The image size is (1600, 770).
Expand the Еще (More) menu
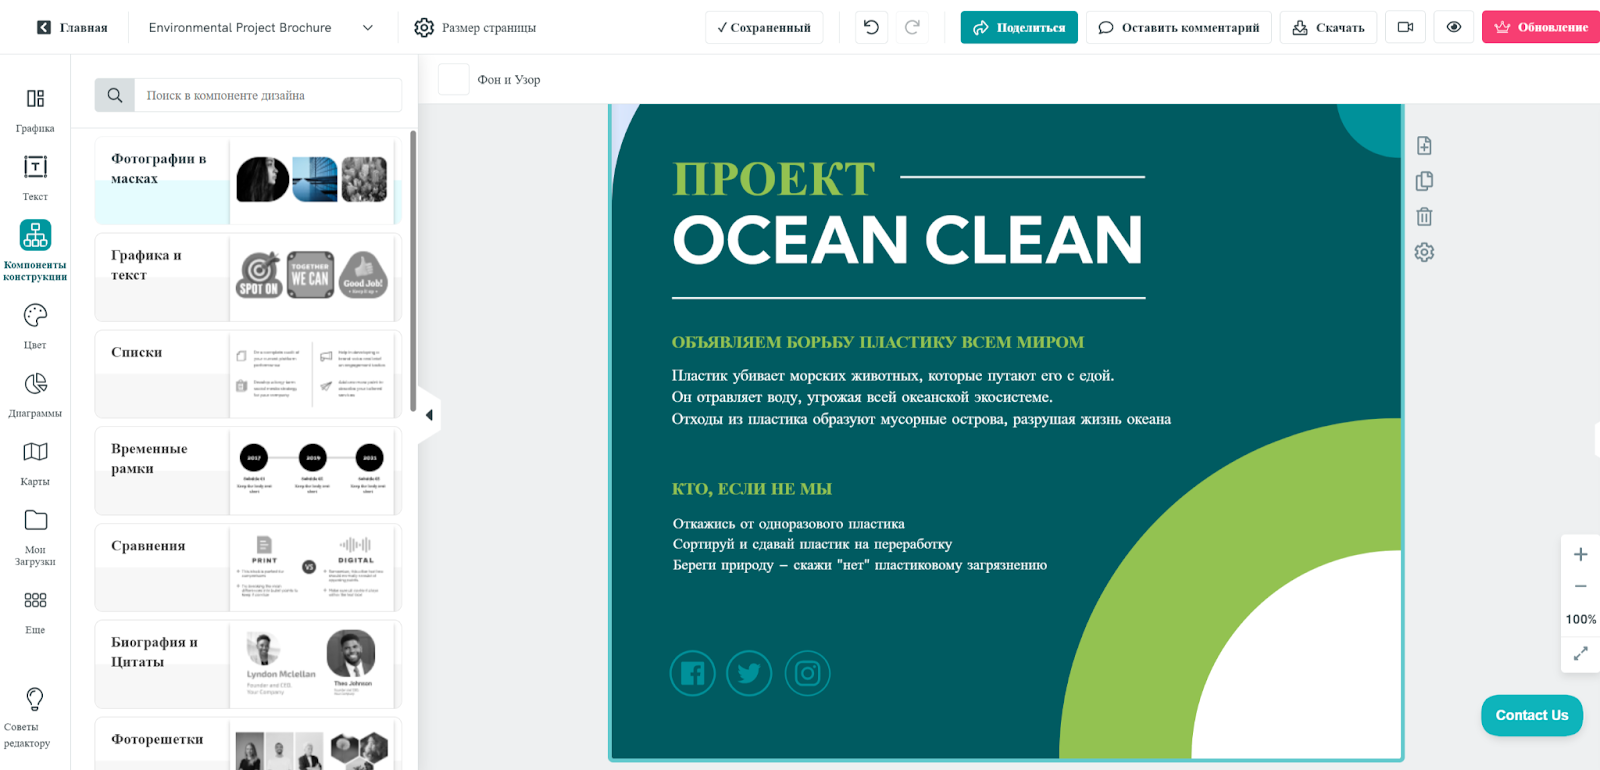tap(35, 610)
